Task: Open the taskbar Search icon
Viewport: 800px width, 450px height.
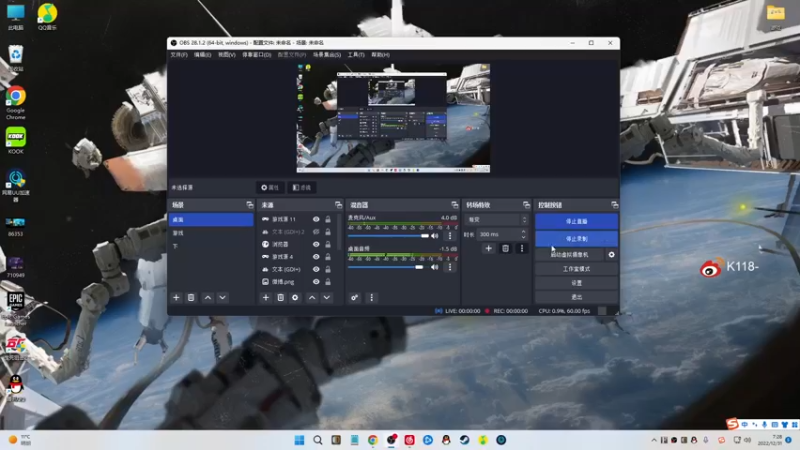Action: coord(317,440)
